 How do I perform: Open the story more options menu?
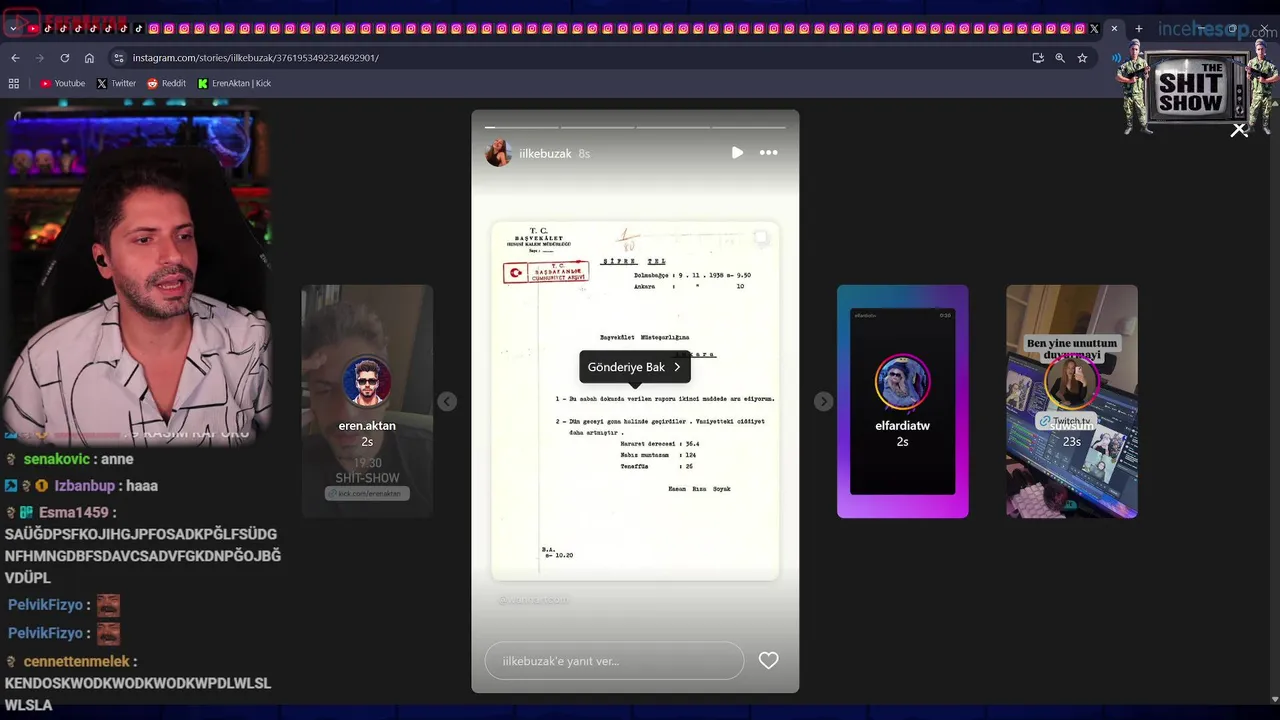[768, 153]
